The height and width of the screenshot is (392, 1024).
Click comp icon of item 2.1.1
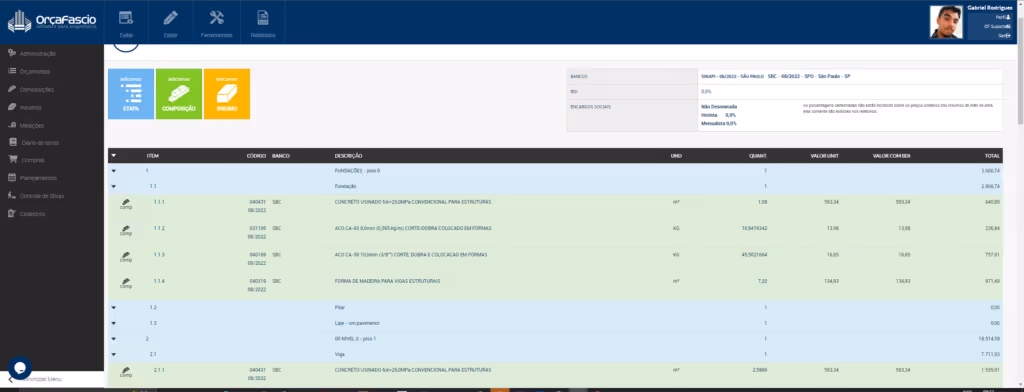(x=125, y=372)
